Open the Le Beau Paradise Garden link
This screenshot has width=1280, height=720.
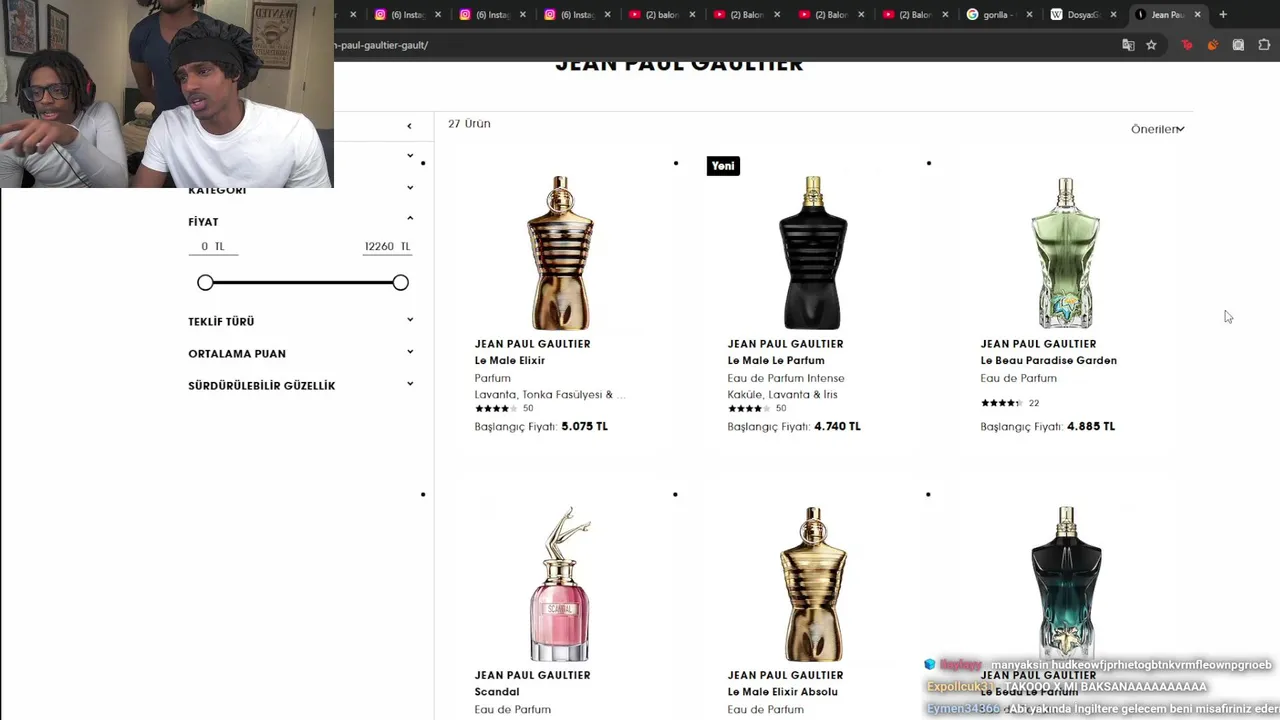1049,360
